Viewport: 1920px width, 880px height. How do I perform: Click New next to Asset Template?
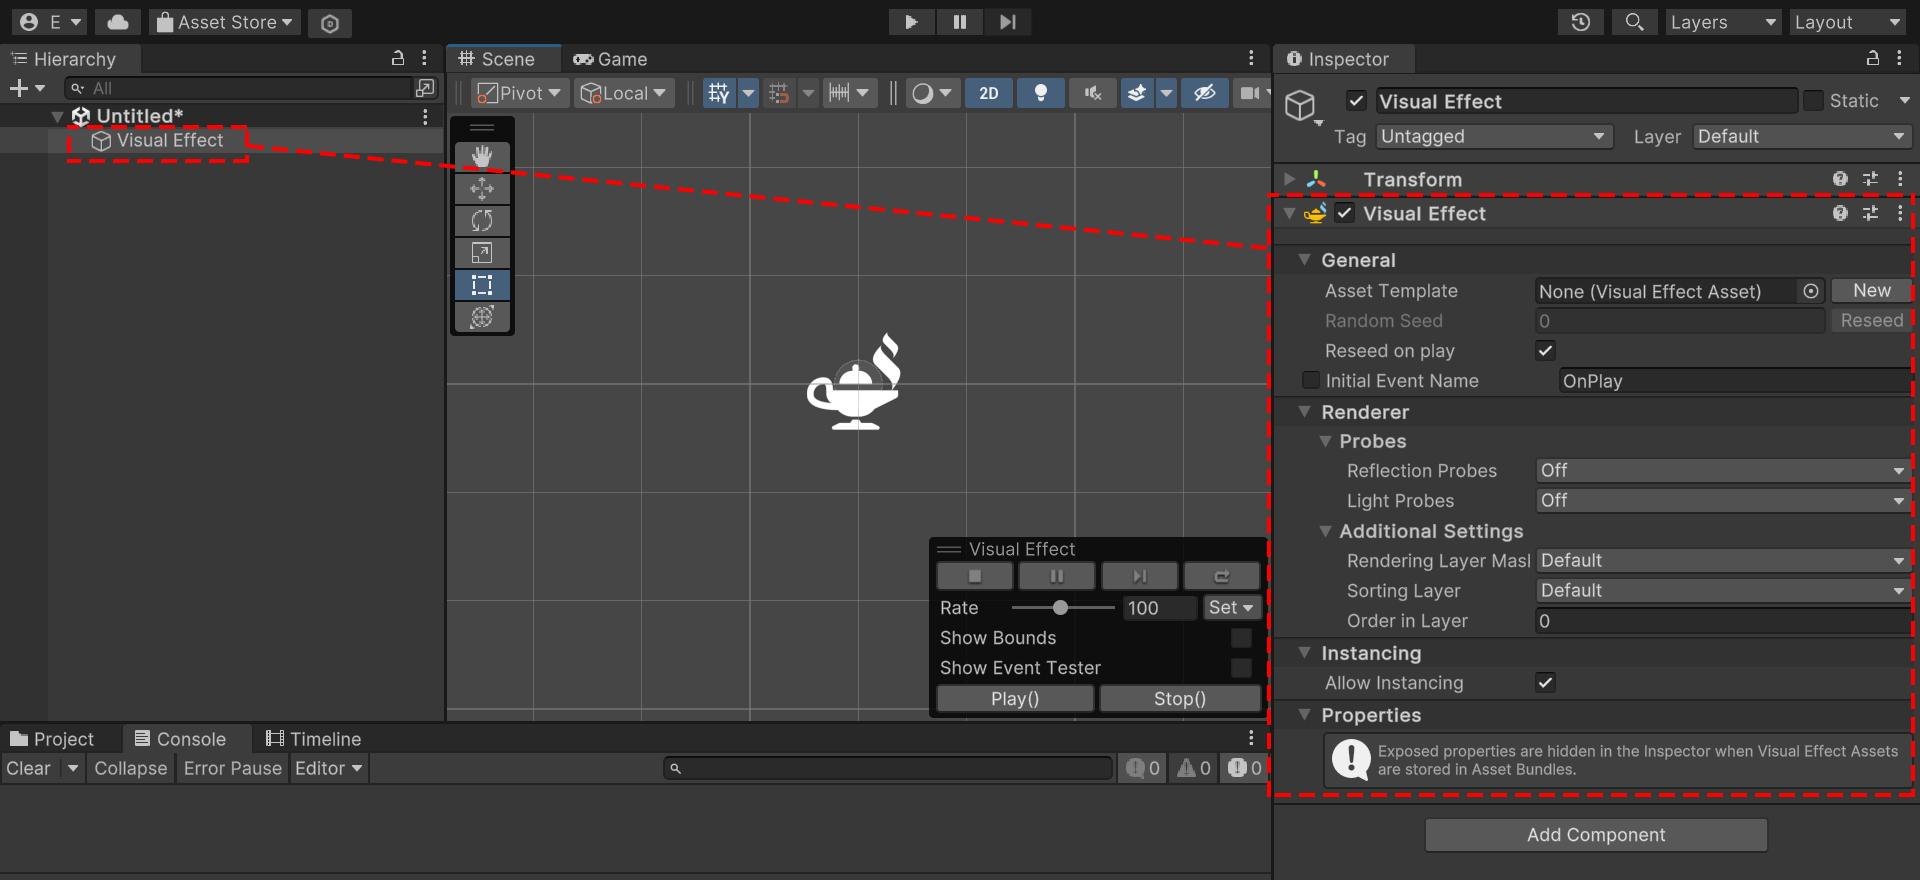[x=1871, y=291]
